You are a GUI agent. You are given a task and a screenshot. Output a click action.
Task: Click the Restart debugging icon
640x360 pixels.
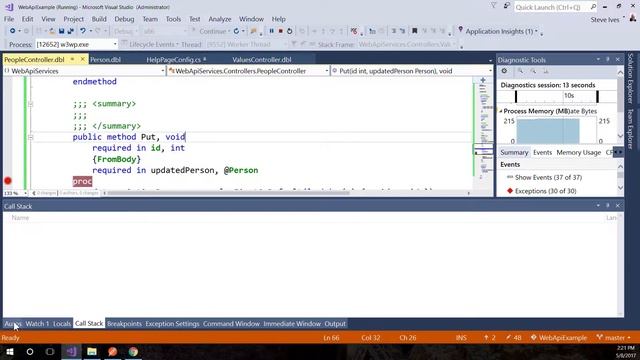pos(289,31)
